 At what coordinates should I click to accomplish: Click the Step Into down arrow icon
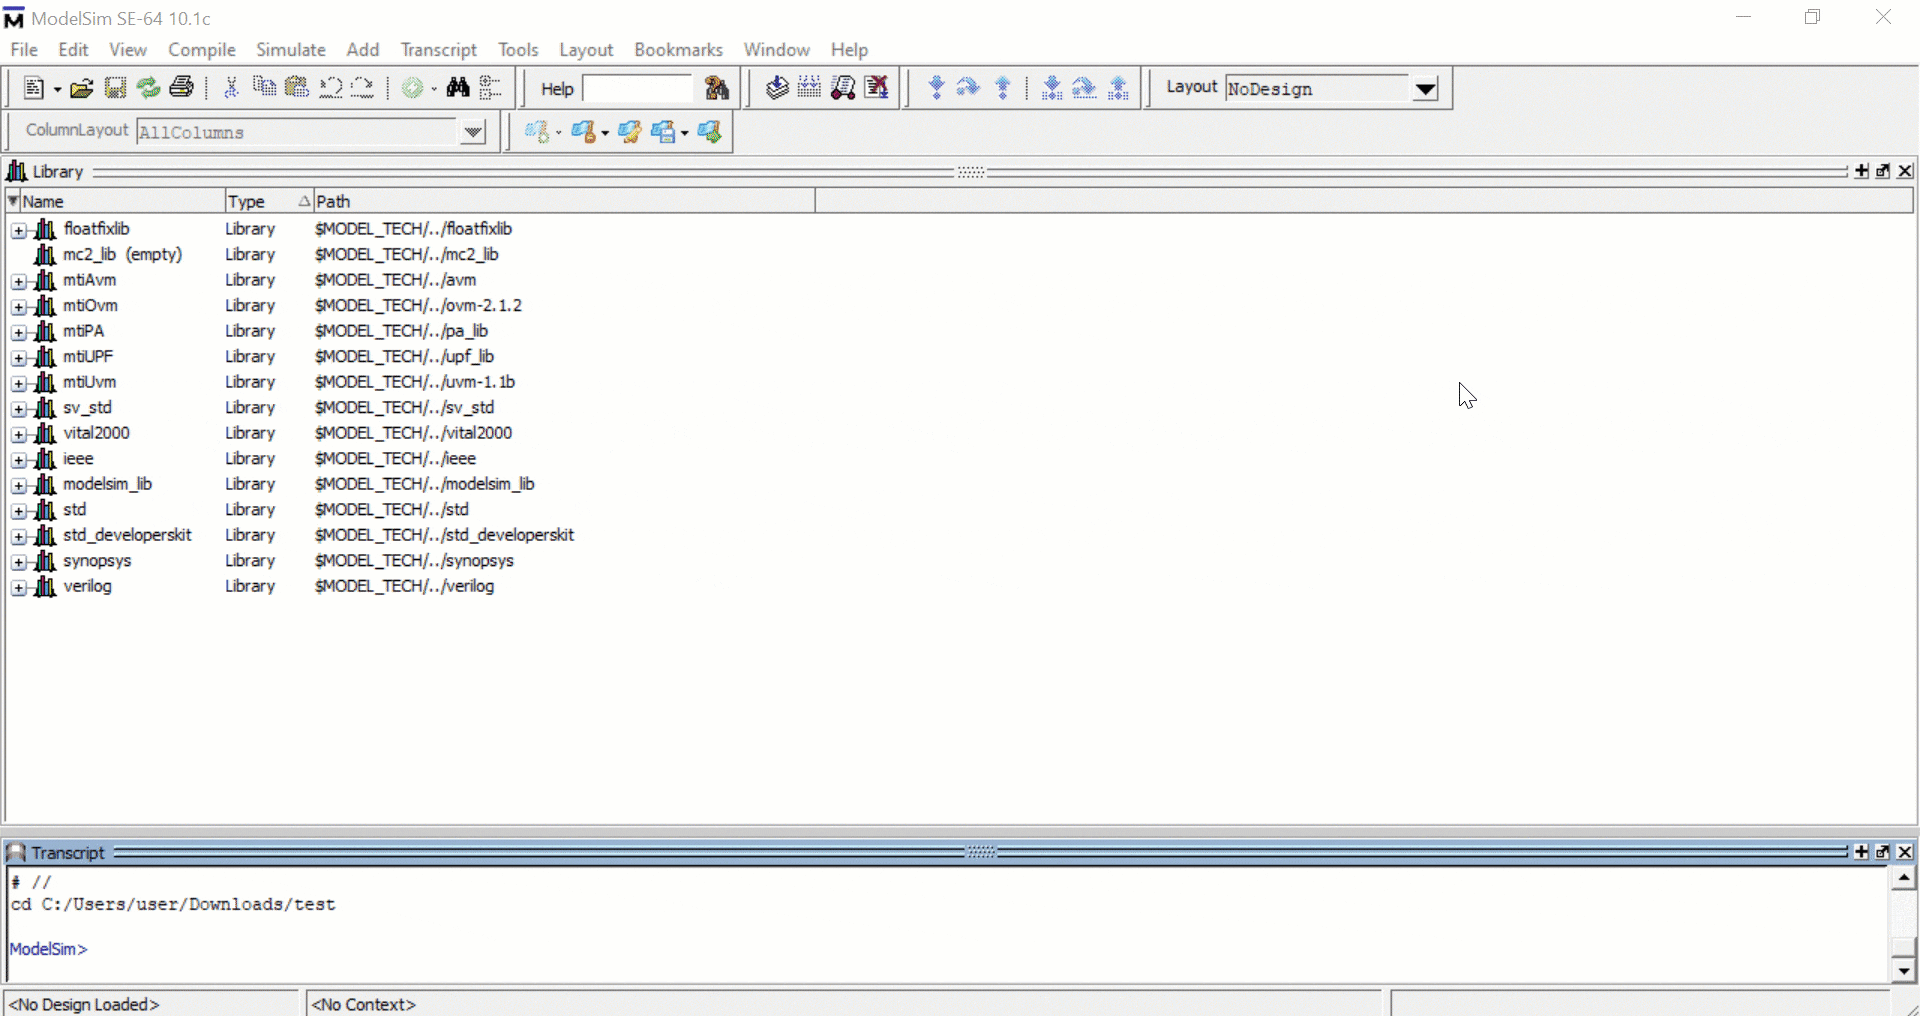point(937,88)
